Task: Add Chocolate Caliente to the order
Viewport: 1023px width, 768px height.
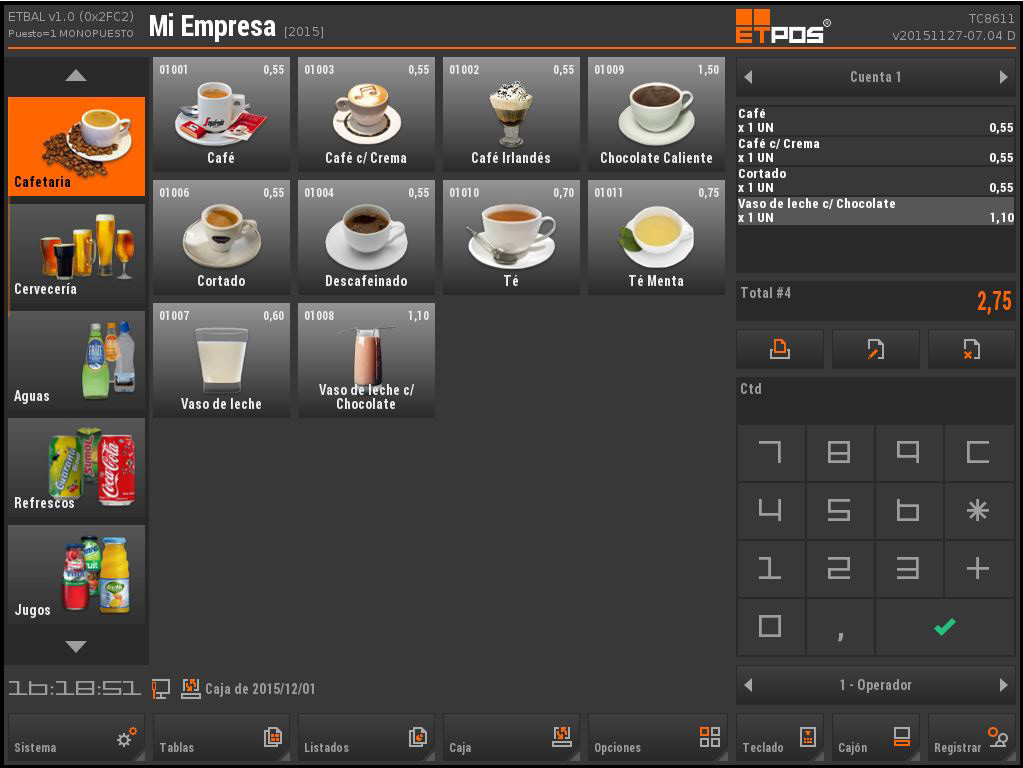Action: [x=656, y=115]
